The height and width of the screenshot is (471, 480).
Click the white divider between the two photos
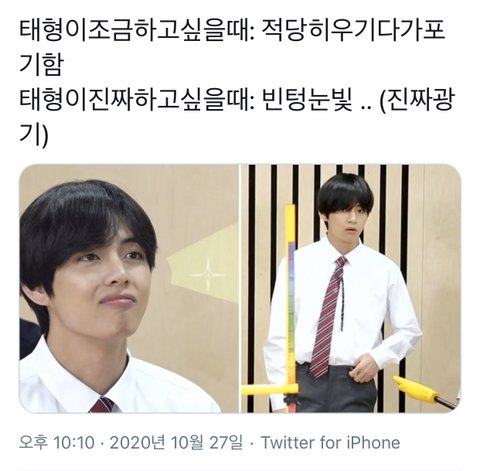point(240,289)
